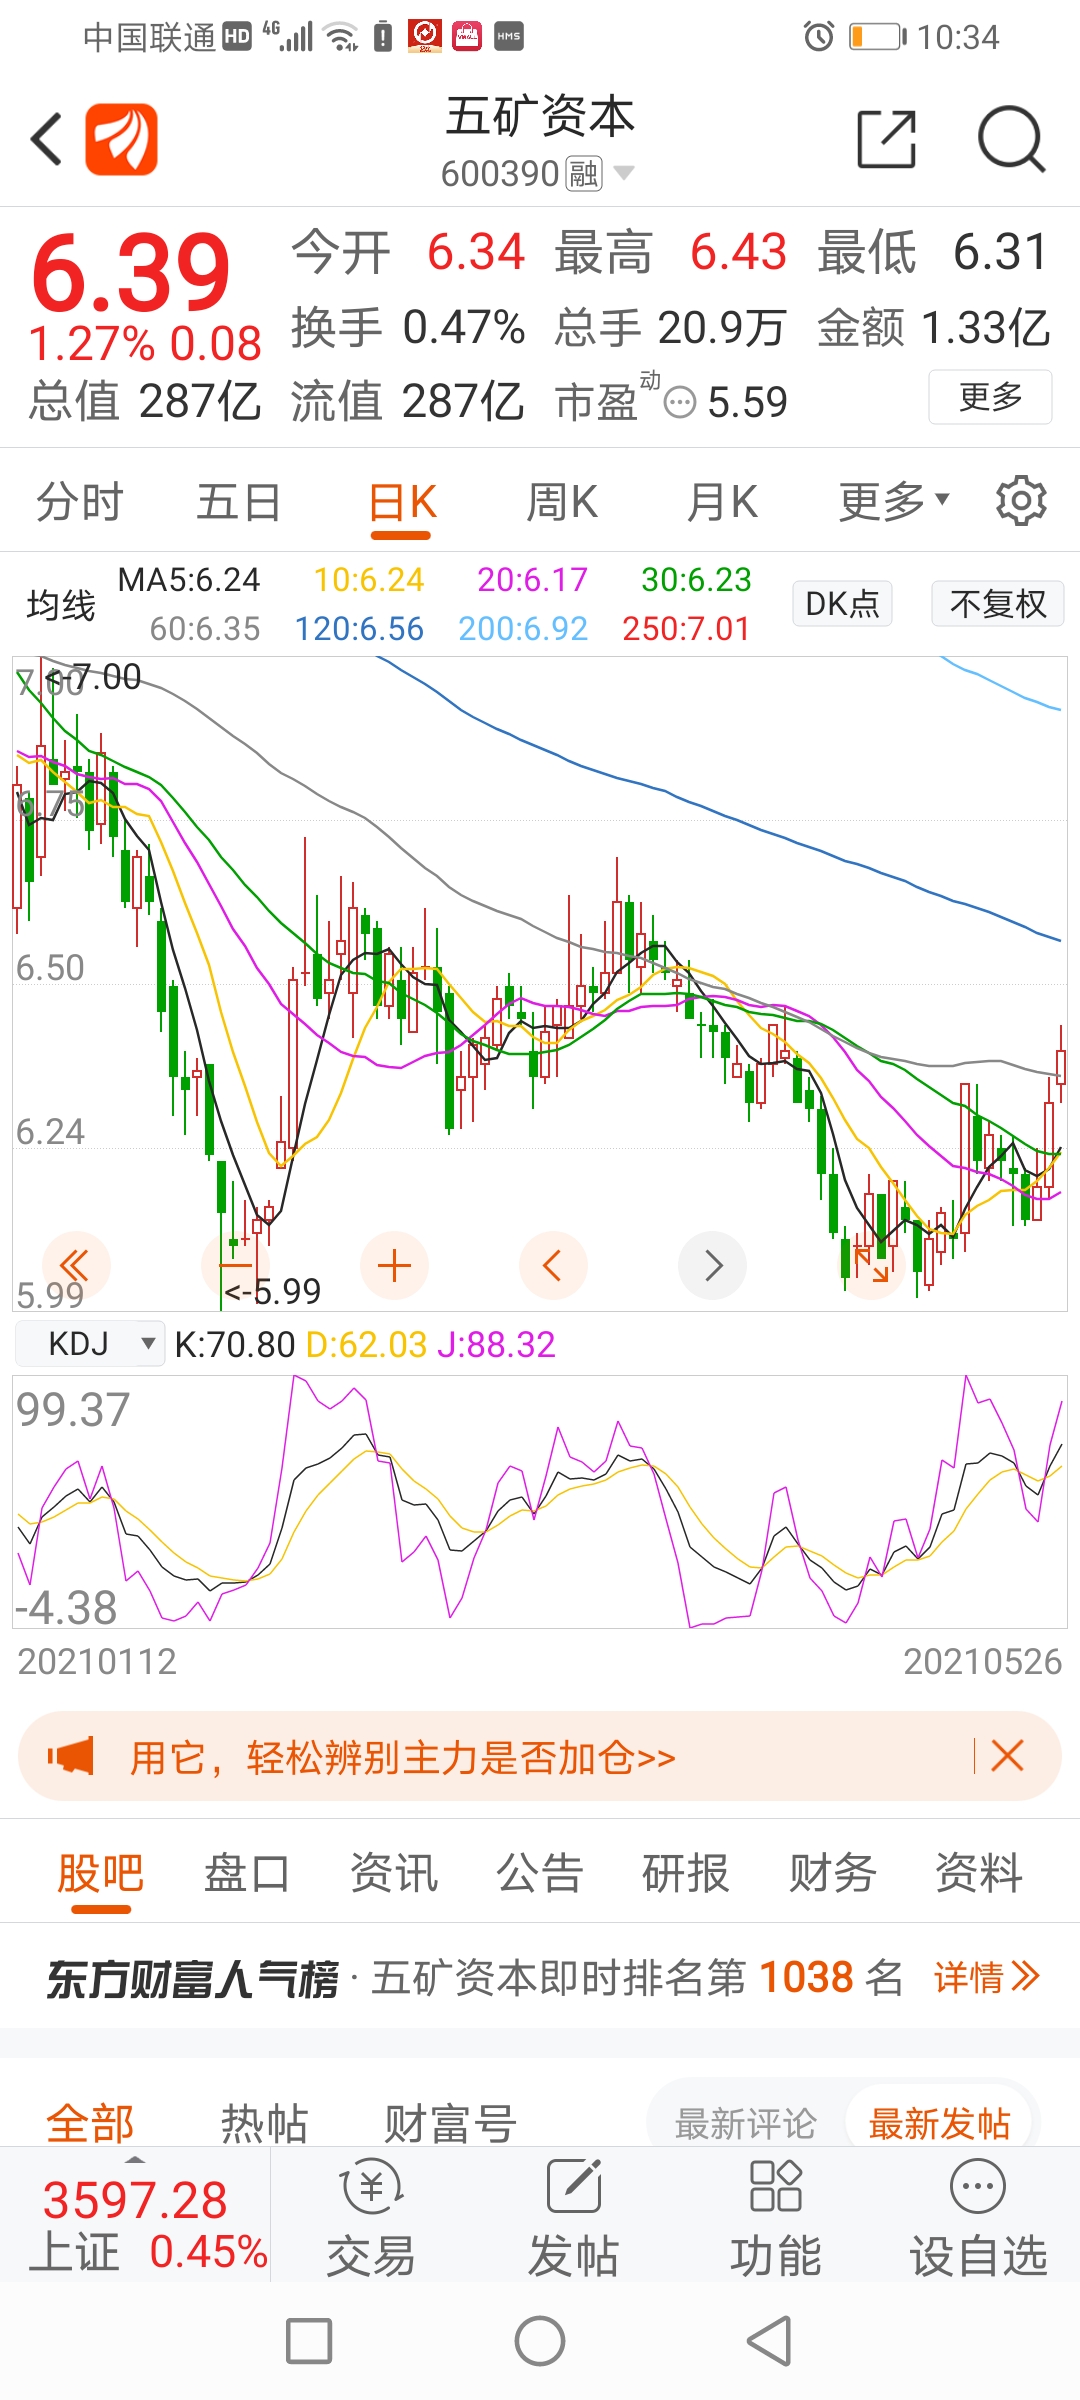This screenshot has width=1080, height=2400.
Task: Zoom in chart with plus icon
Action: 394,1265
